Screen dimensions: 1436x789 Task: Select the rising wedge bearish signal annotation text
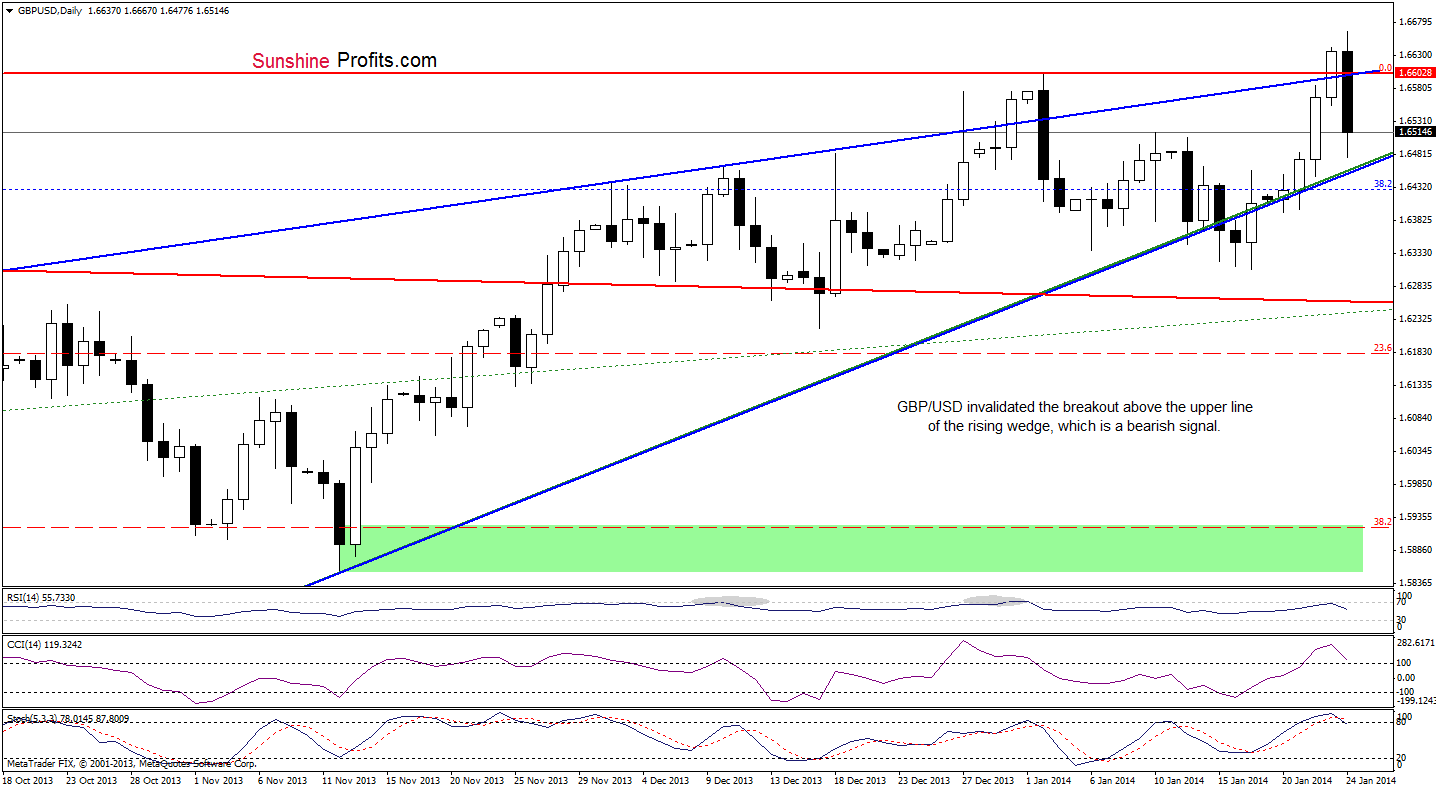(x=1073, y=416)
